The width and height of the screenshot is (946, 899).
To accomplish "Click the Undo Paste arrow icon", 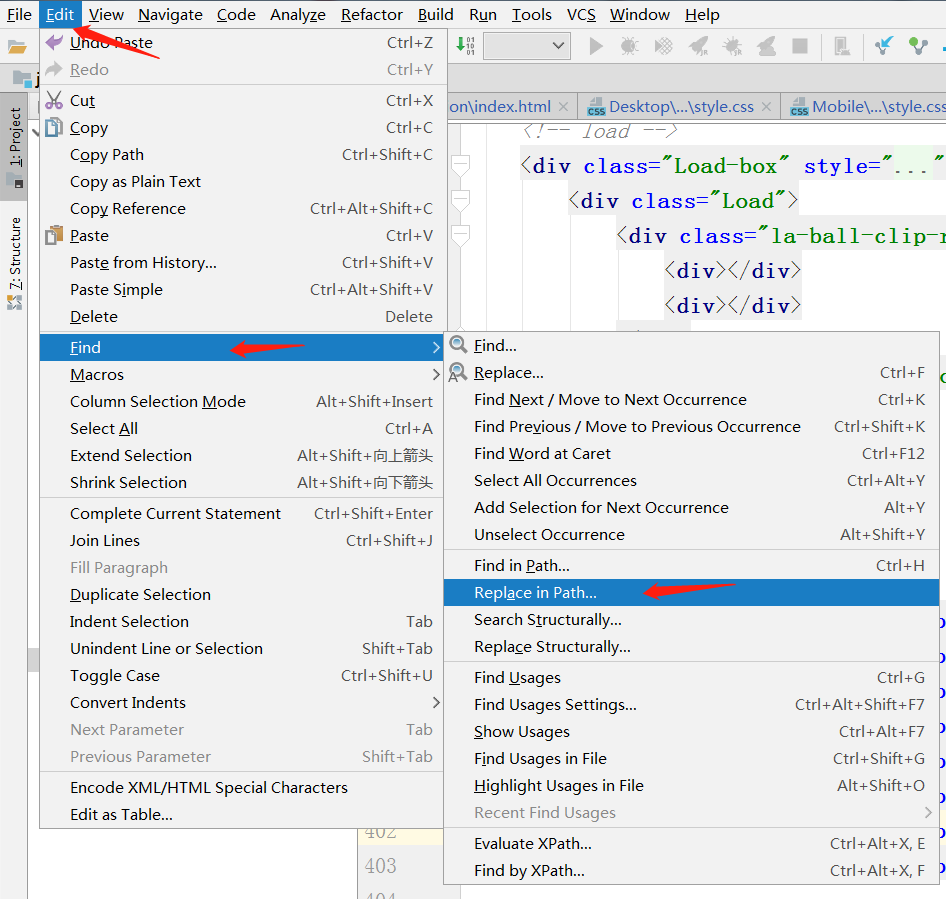I will point(54,42).
